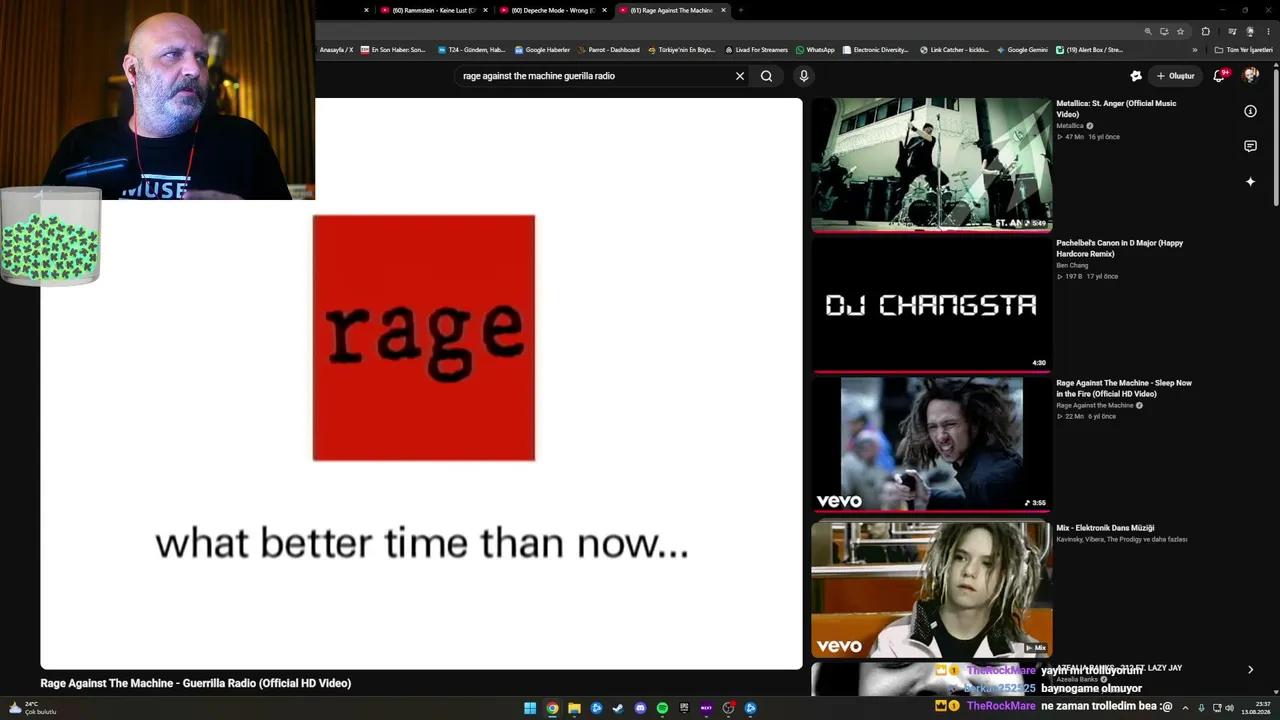1280x720 pixels.
Task: Open the T24 - Gündem bookmark
Action: point(471,50)
